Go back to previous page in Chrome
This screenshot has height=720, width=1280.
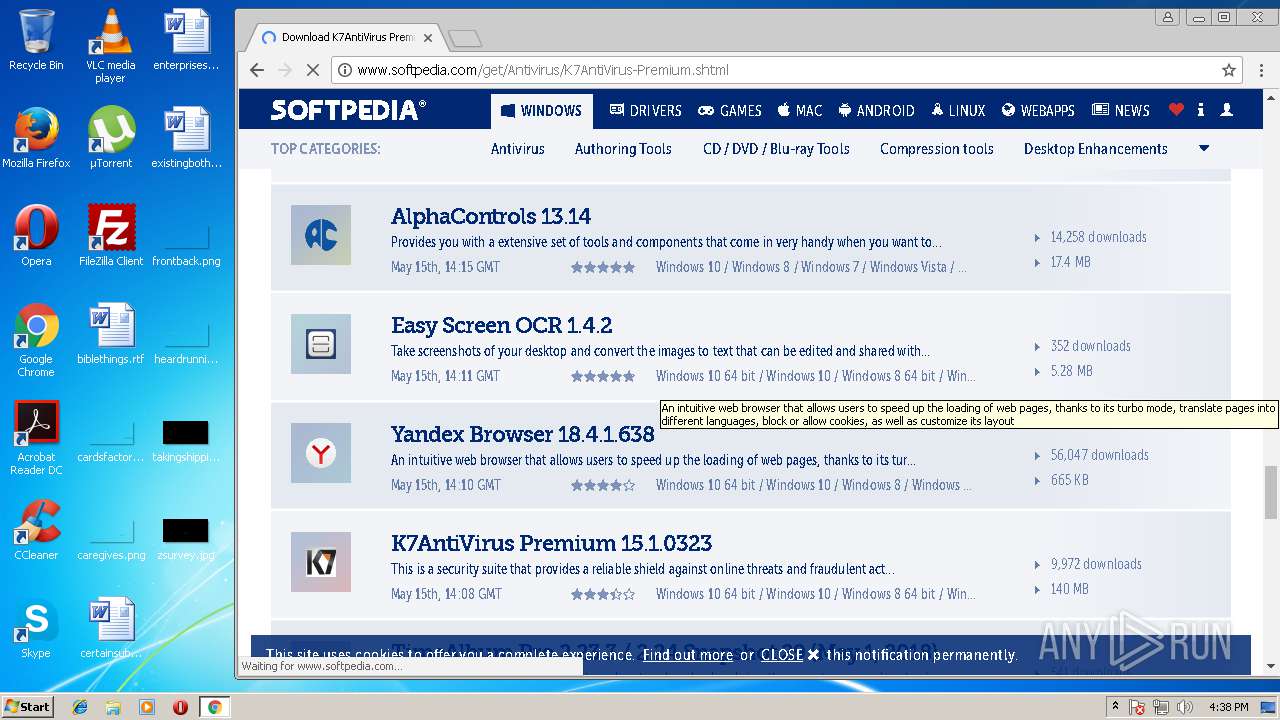tap(257, 70)
